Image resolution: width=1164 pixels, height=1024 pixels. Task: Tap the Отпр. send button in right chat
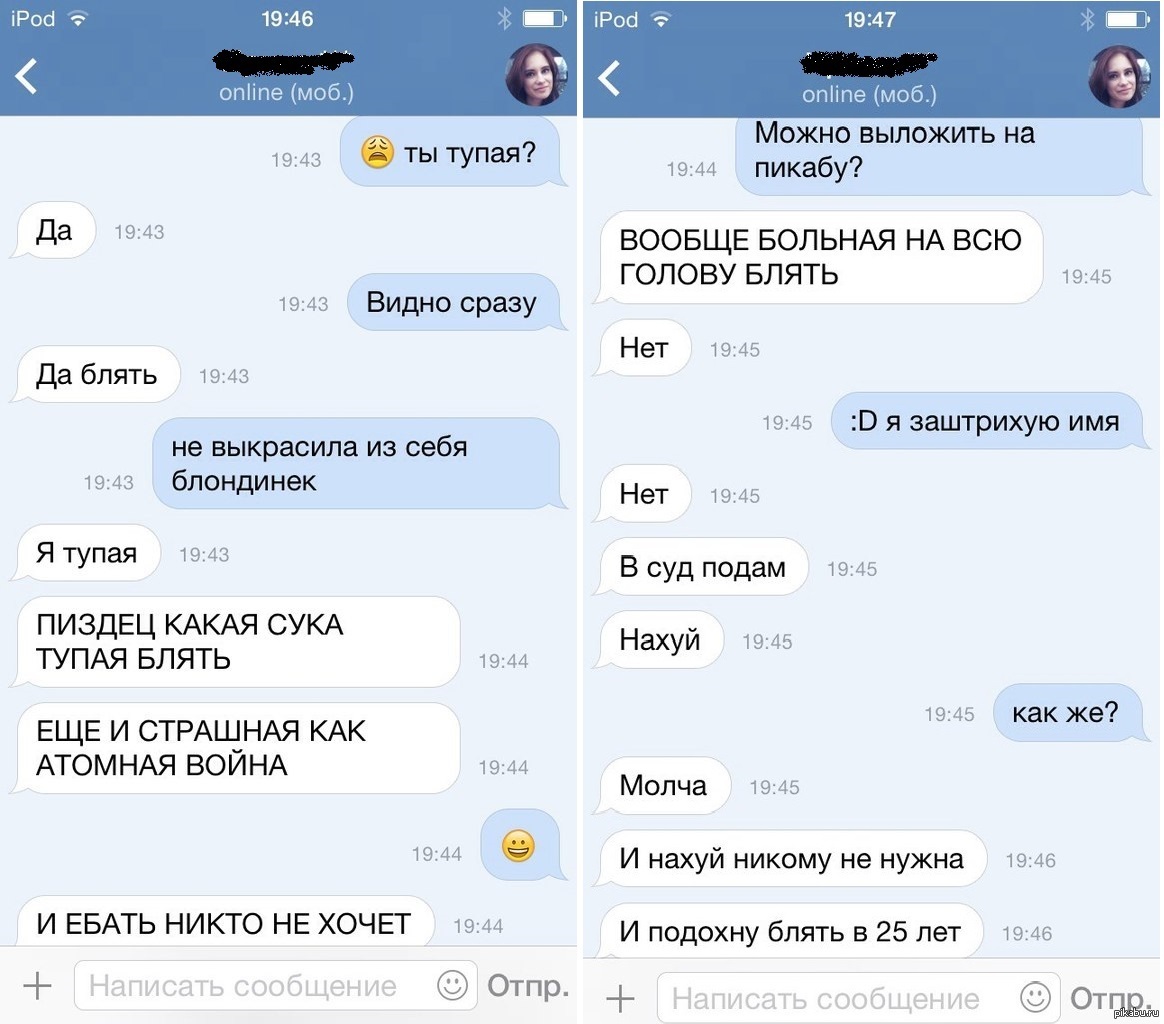click(x=1111, y=999)
